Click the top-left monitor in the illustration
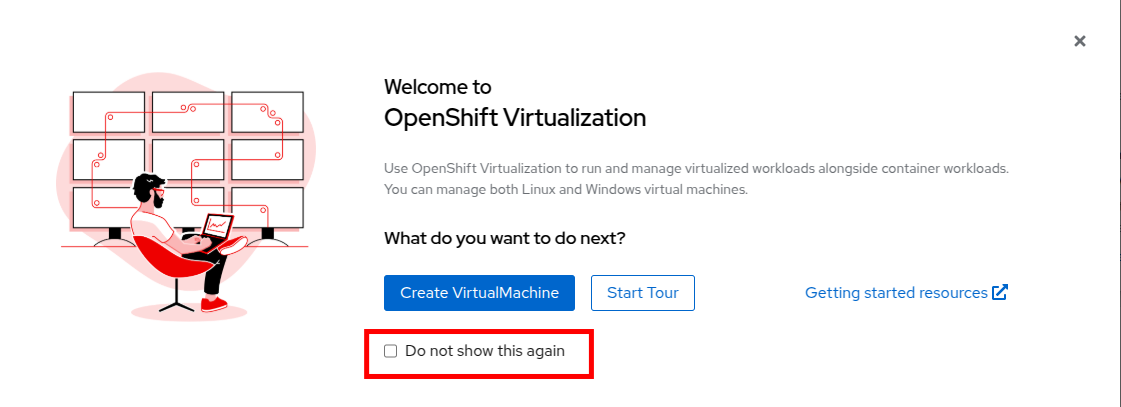Viewport: 1121px width, 407px height. (x=108, y=112)
